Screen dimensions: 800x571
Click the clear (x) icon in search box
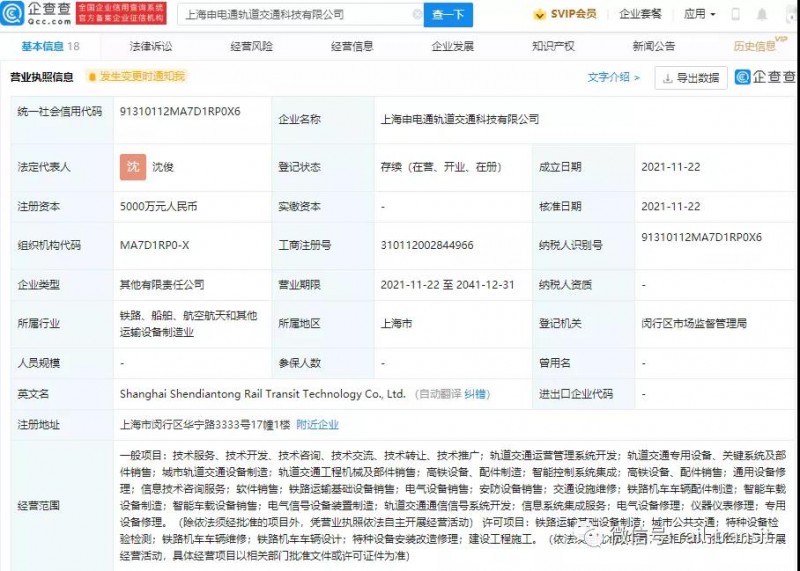[415, 15]
